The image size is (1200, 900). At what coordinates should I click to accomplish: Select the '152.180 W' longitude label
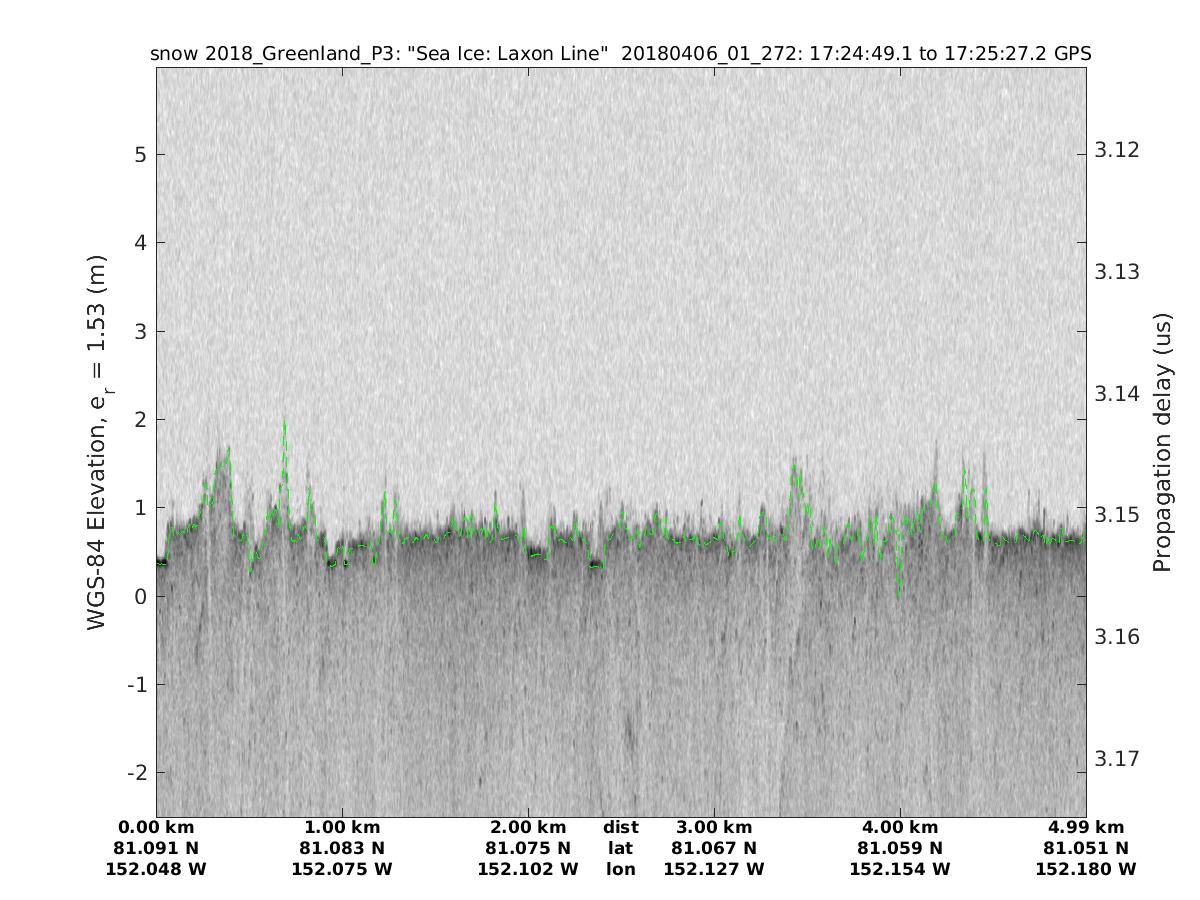(x=1086, y=870)
